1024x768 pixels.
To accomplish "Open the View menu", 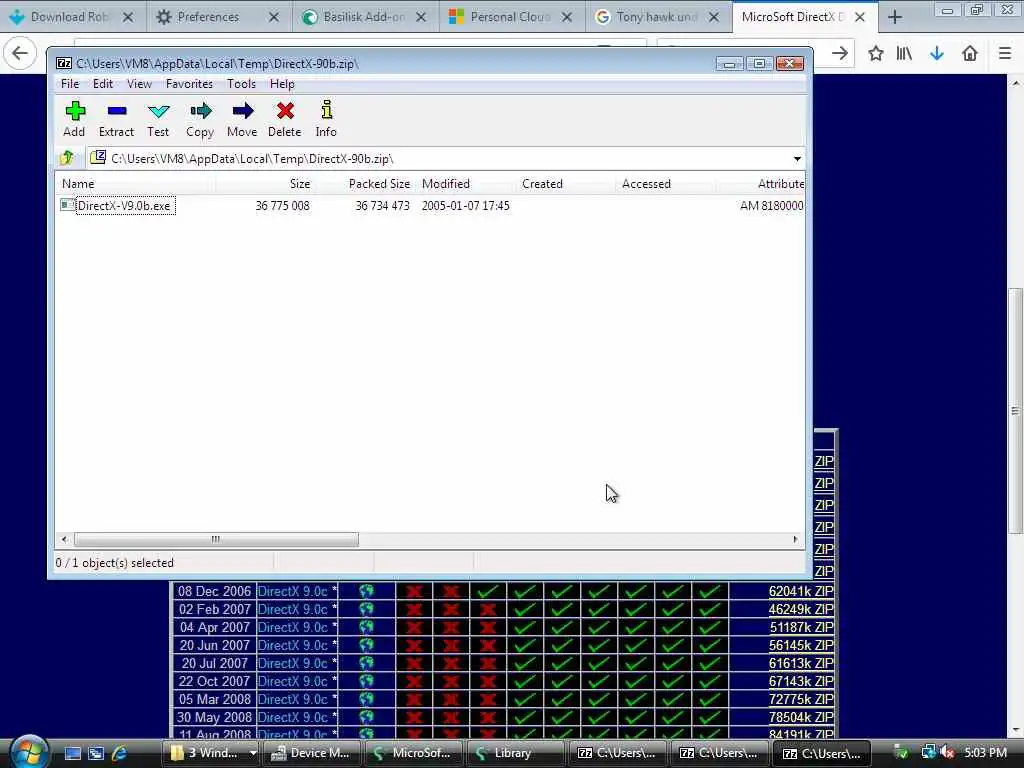I will [139, 84].
